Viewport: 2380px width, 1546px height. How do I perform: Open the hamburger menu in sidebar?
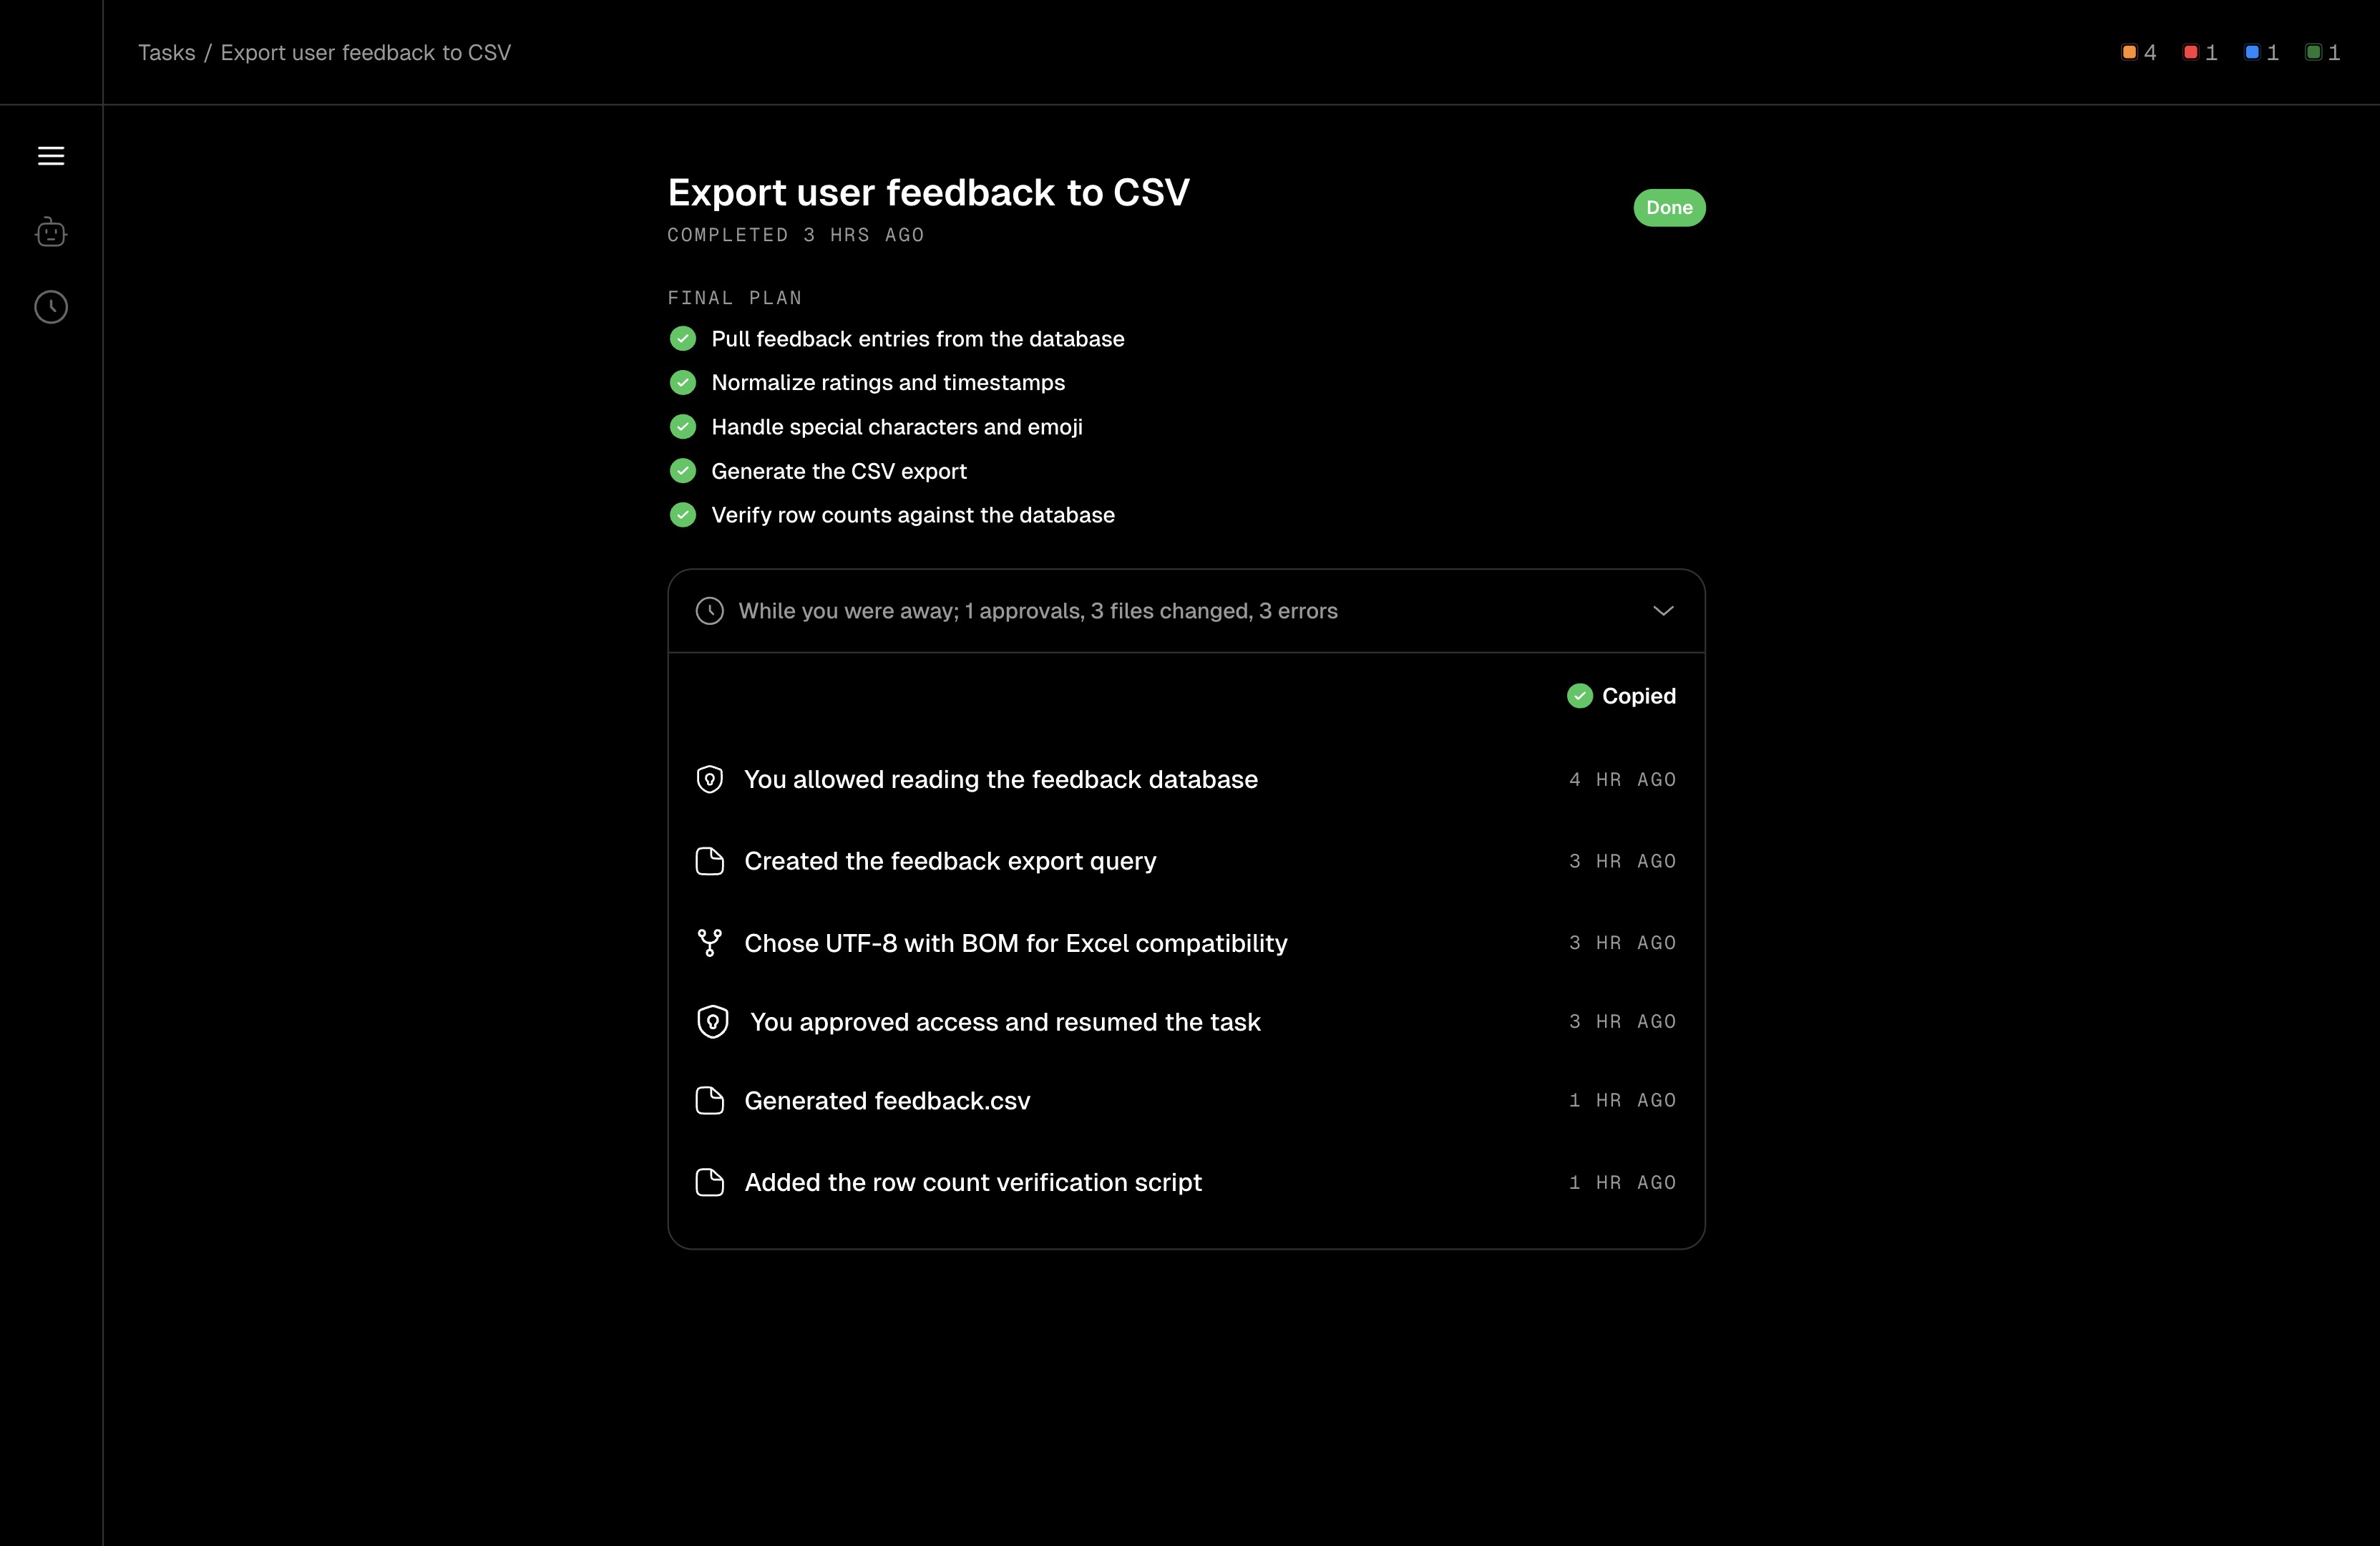[x=51, y=156]
